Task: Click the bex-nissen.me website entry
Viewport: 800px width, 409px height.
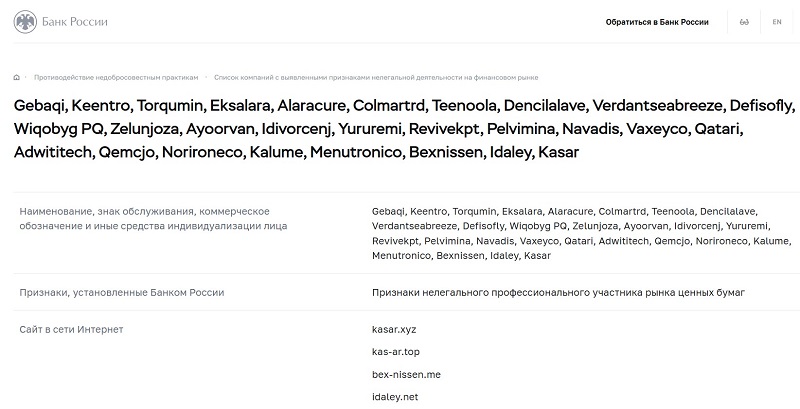Action: (406, 375)
